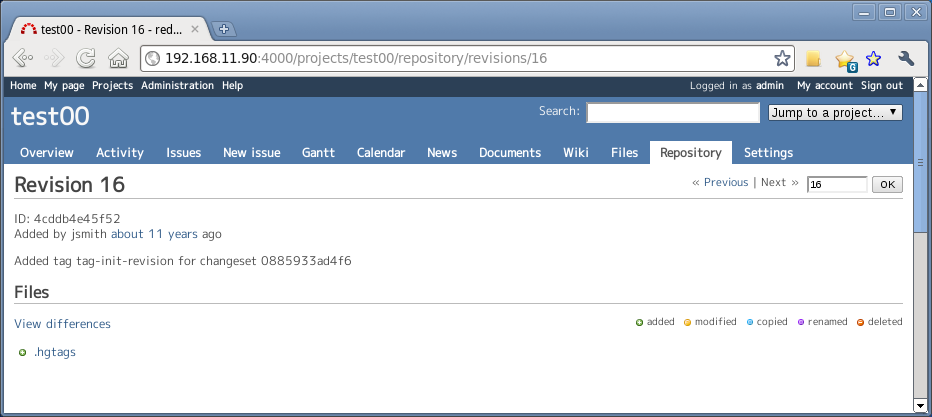Reload the page with the refresh icon
The image size is (932, 417).
click(86, 58)
